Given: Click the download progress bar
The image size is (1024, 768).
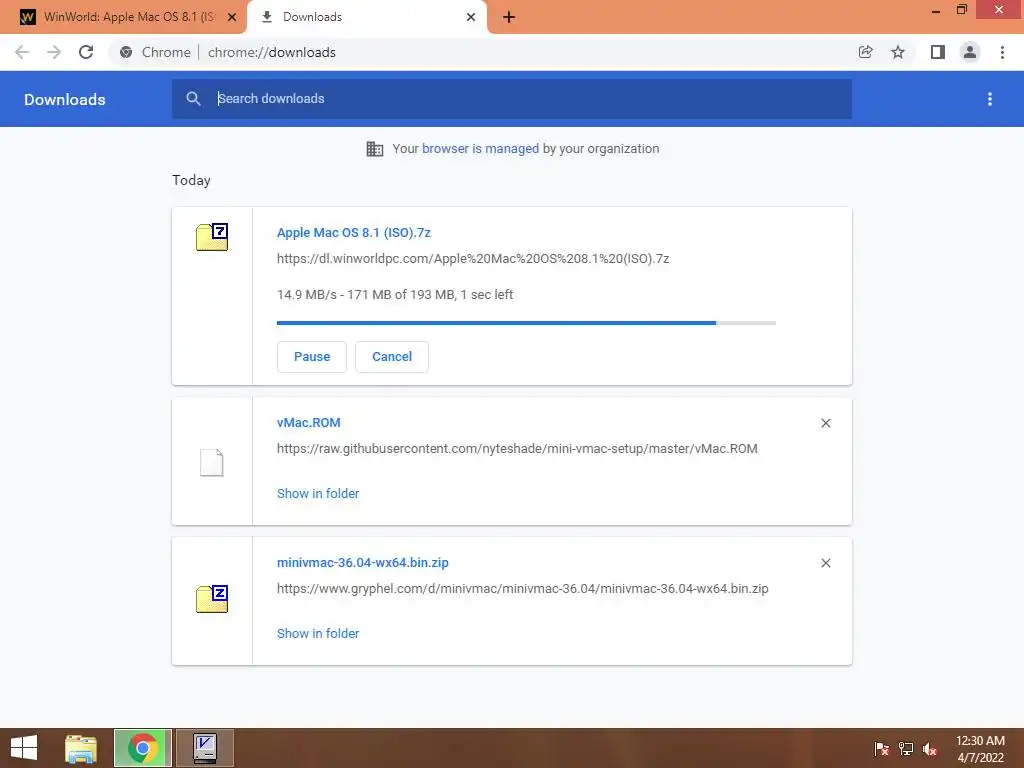Looking at the screenshot, I should pyautogui.click(x=526, y=323).
